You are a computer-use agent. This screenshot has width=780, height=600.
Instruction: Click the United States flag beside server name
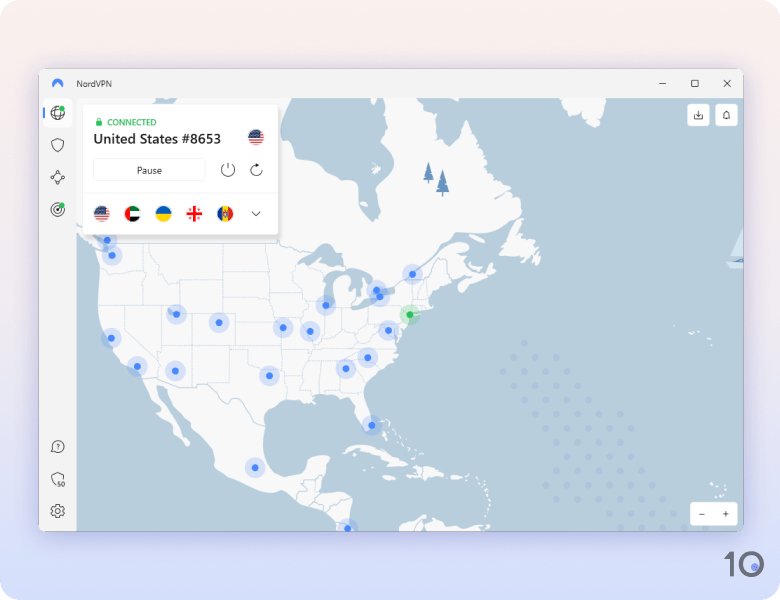(x=256, y=137)
